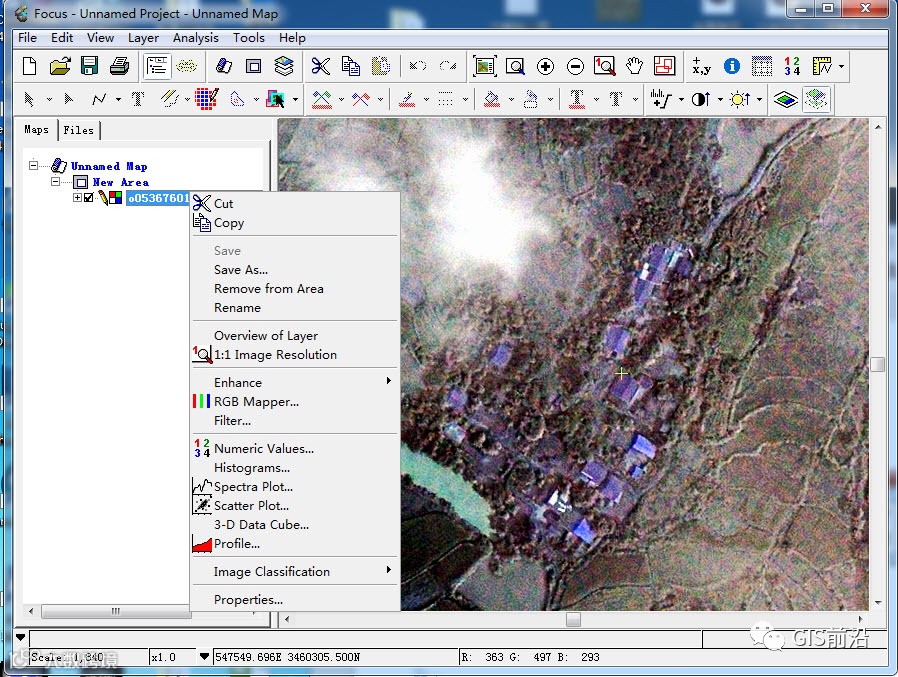This screenshot has height=677, width=898.
Task: Expand the o05367601 layer tree node
Action: point(78,198)
